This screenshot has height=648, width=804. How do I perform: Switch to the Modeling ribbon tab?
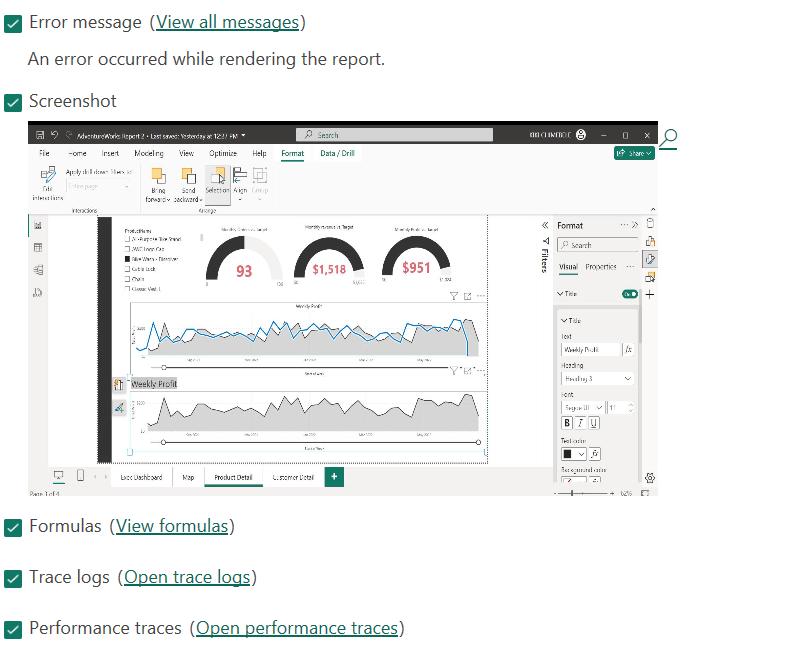[x=149, y=153]
